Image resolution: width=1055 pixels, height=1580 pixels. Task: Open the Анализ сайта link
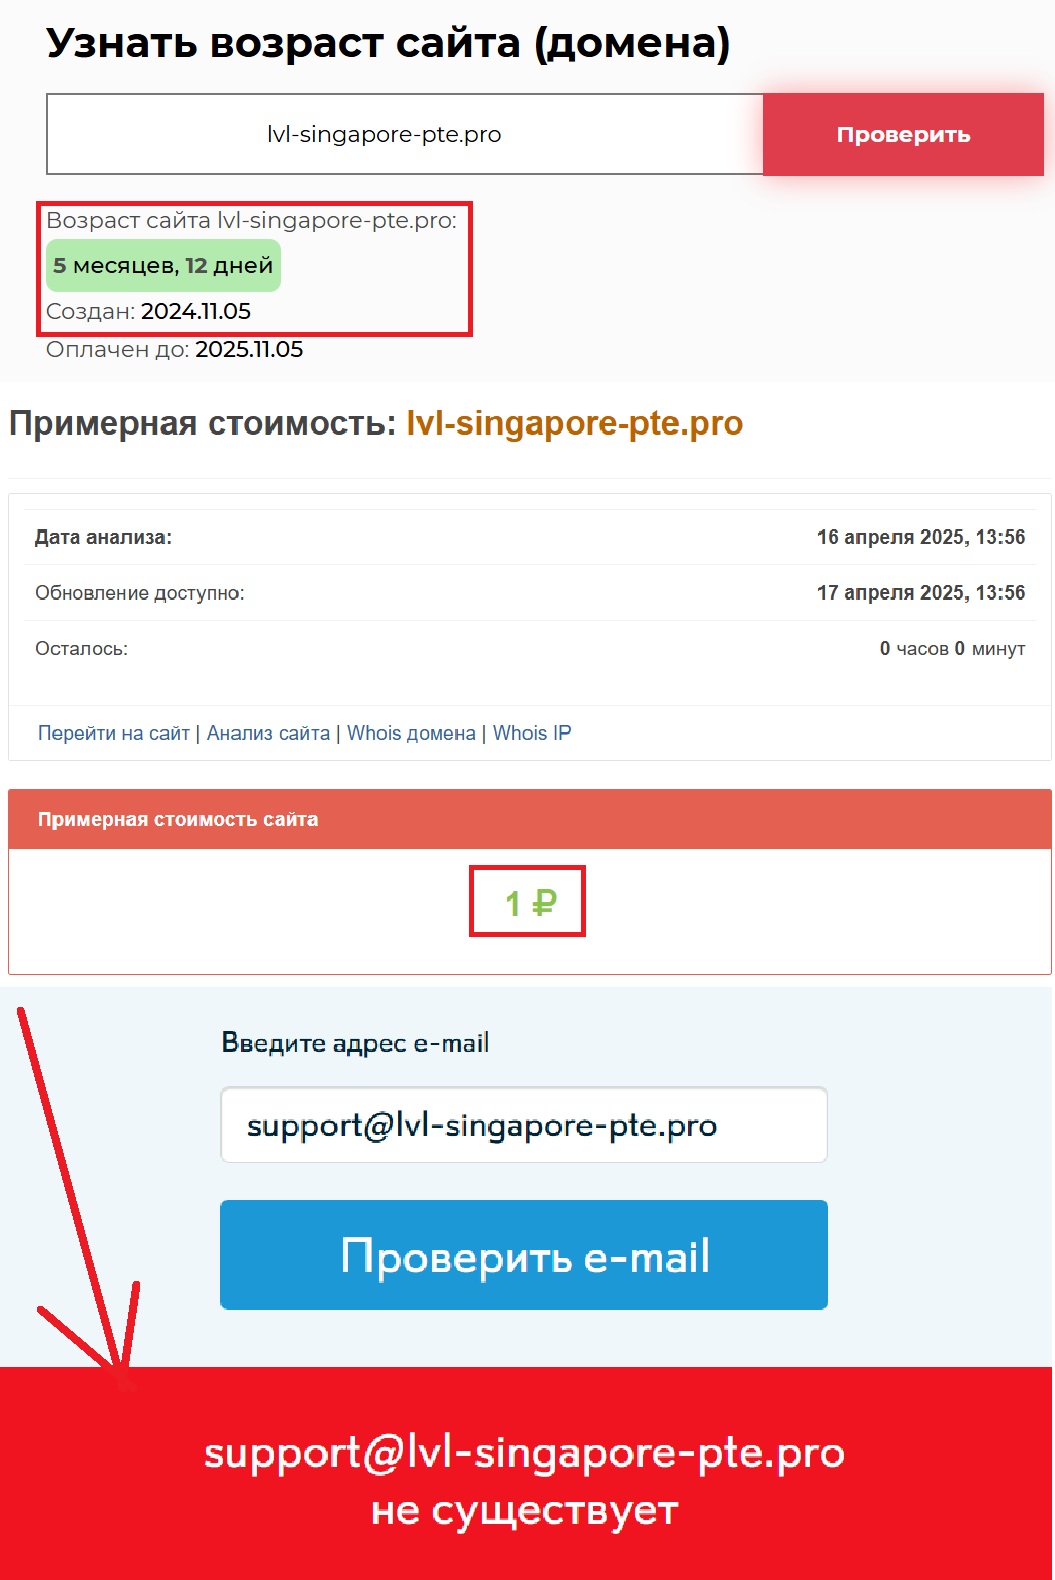(x=268, y=733)
